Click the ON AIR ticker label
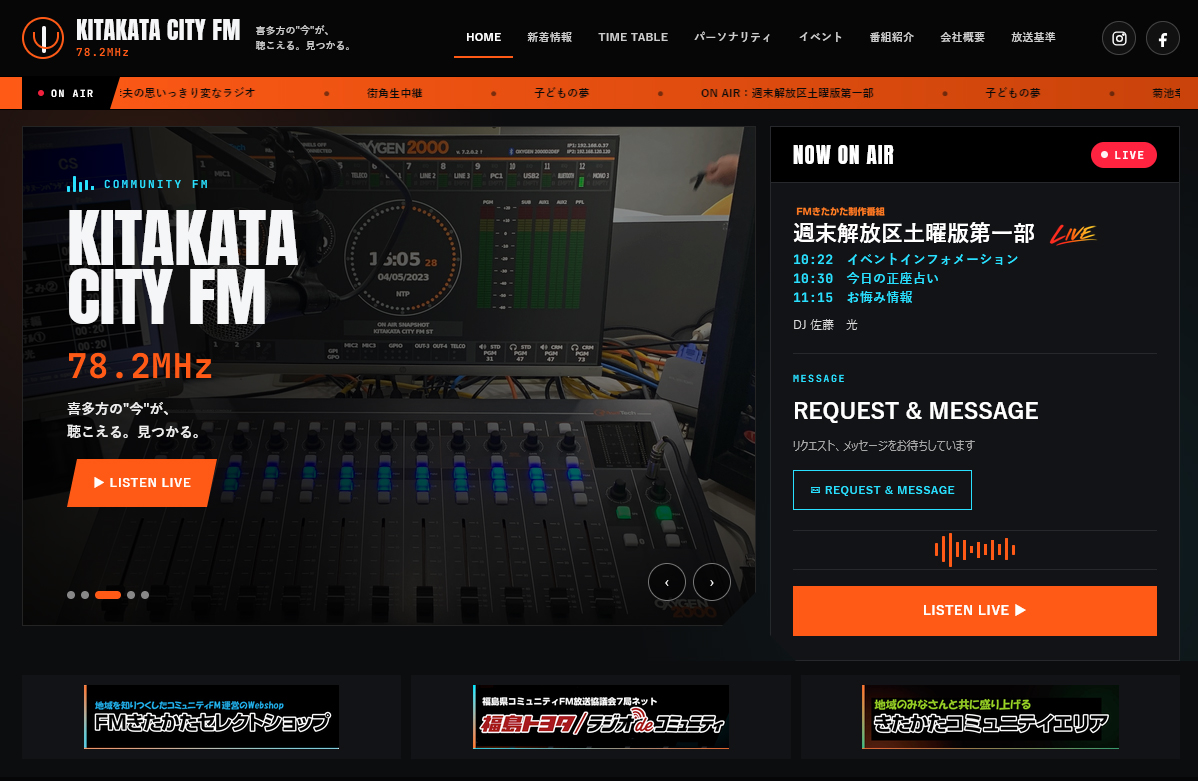The width and height of the screenshot is (1198, 781). tap(66, 93)
